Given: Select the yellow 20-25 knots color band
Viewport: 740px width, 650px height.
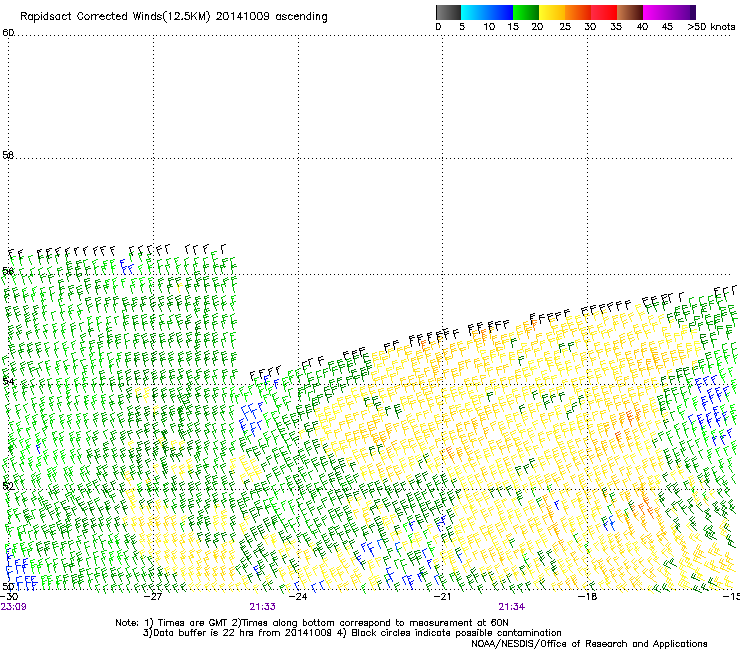Looking at the screenshot, I should (x=552, y=12).
